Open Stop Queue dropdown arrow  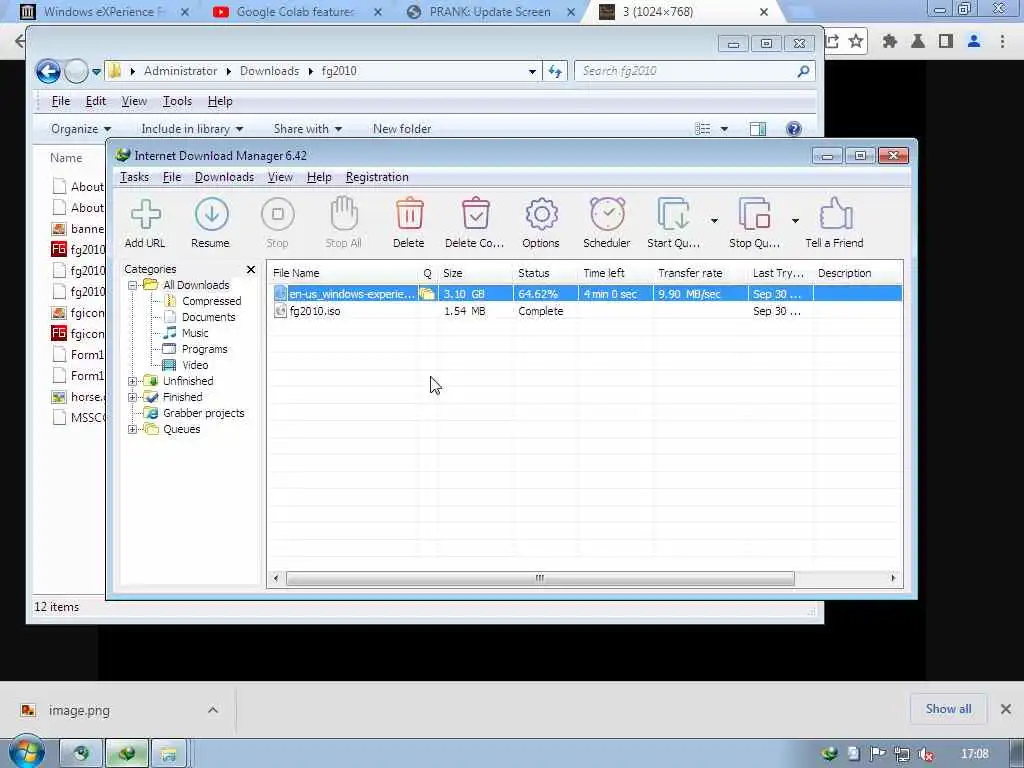coord(795,221)
